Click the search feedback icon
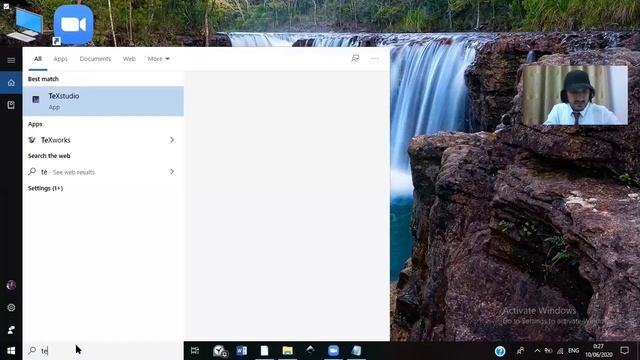The image size is (640, 360). tap(355, 59)
